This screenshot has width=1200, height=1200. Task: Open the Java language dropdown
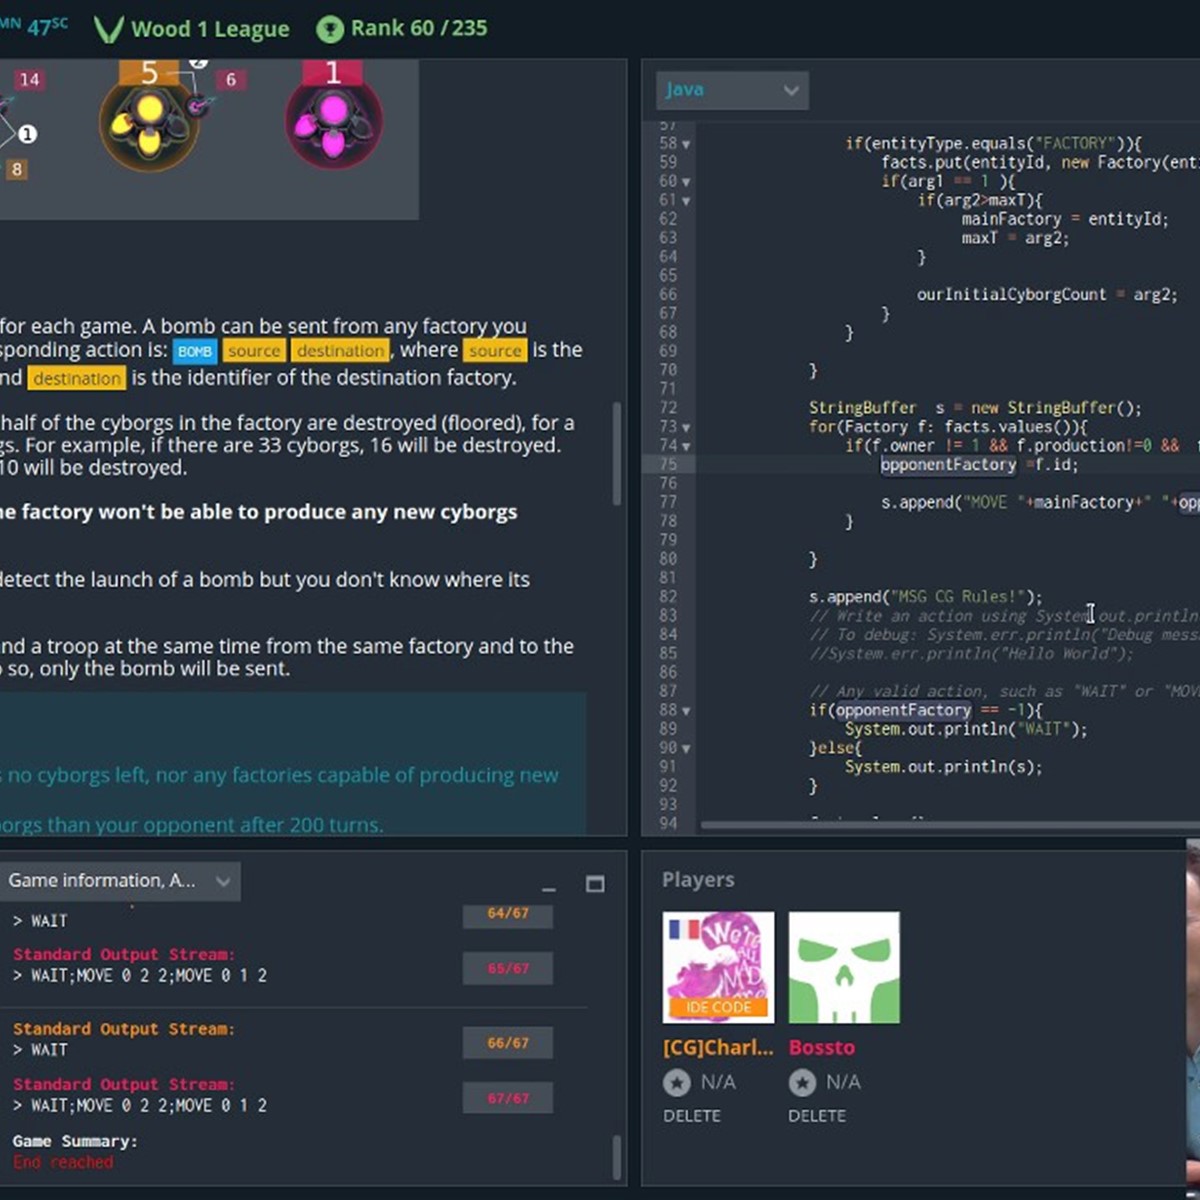tap(733, 90)
